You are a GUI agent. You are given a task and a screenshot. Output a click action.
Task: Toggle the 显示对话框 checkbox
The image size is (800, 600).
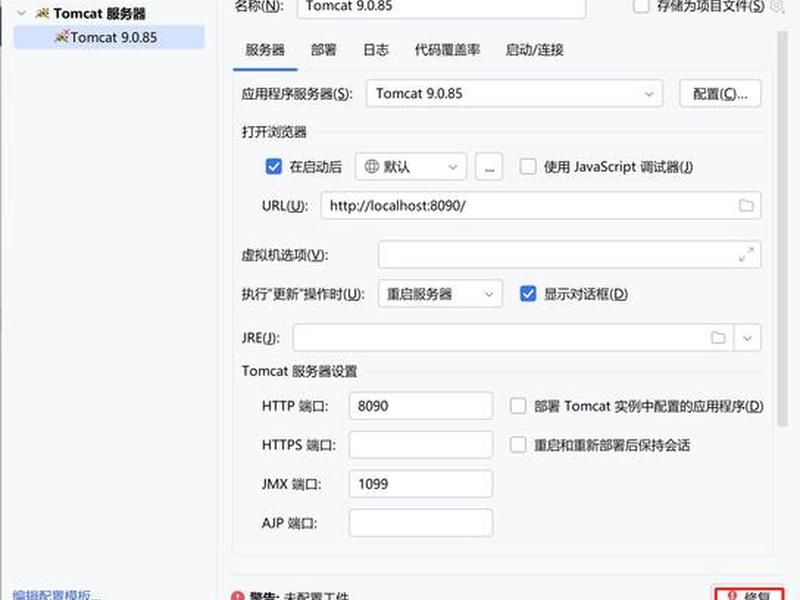click(x=528, y=294)
